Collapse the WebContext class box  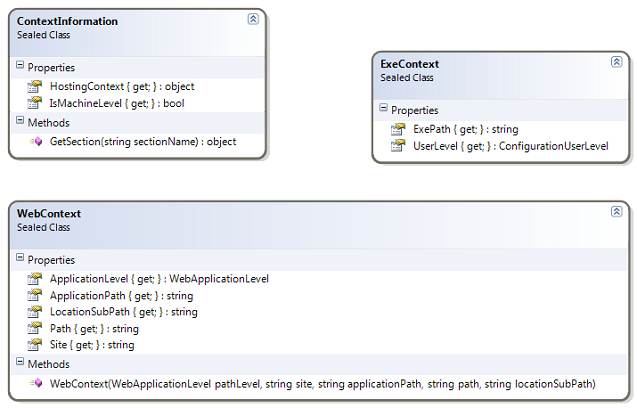pos(616,211)
